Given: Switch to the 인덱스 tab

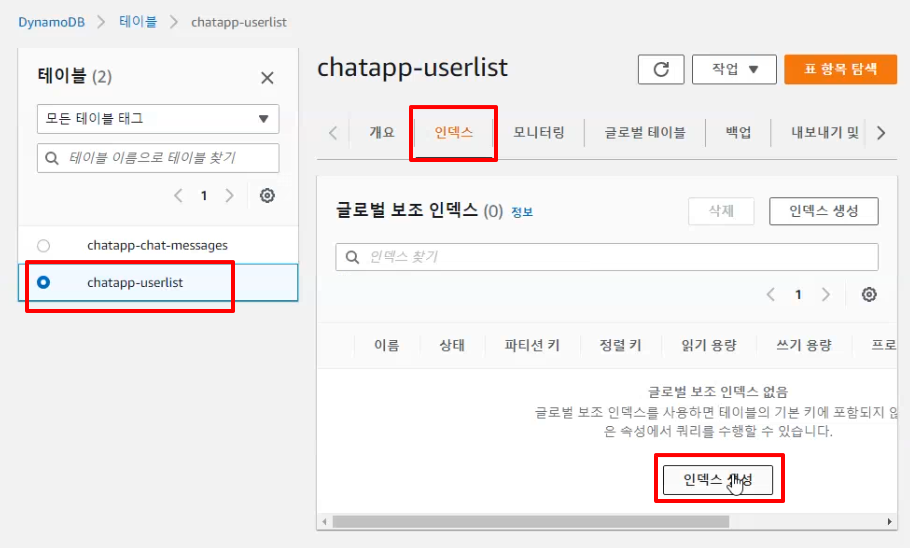Looking at the screenshot, I should [x=453, y=132].
